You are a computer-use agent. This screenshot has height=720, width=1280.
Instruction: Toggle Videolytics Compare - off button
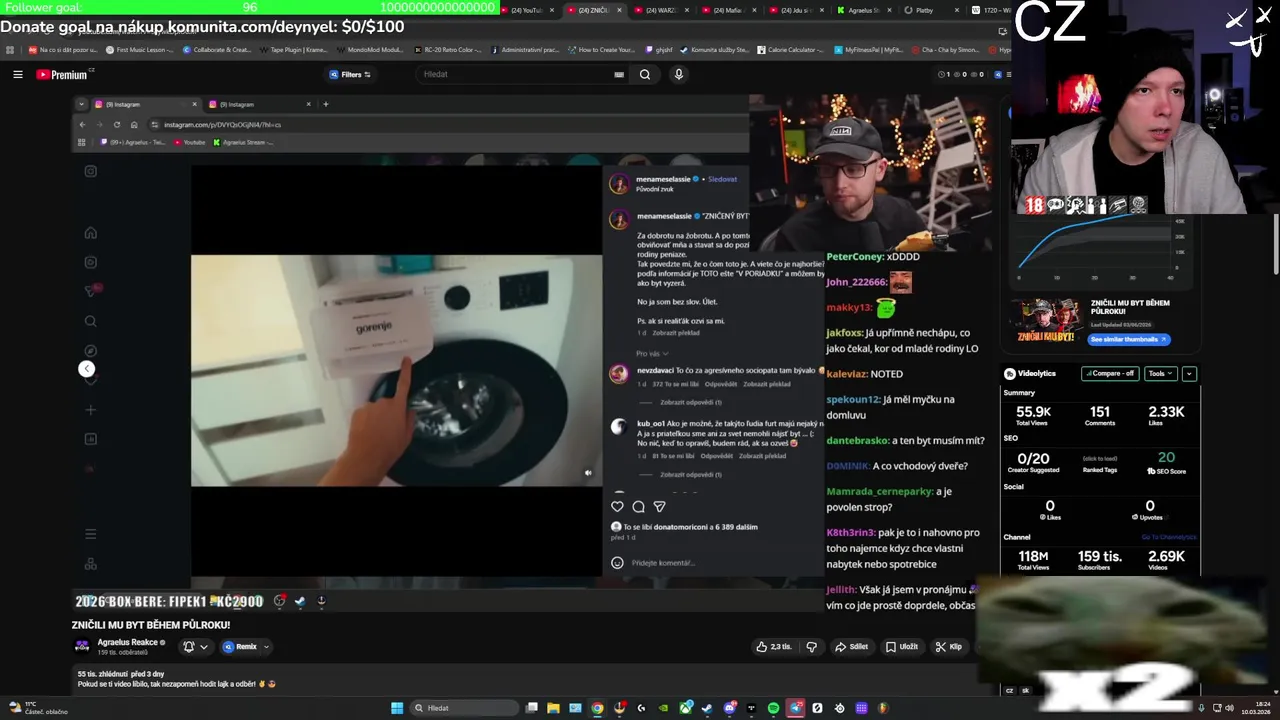(1110, 373)
